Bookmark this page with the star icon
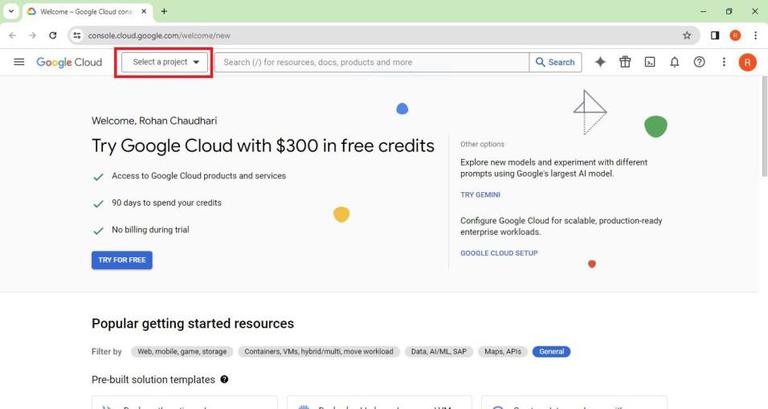 [x=687, y=35]
